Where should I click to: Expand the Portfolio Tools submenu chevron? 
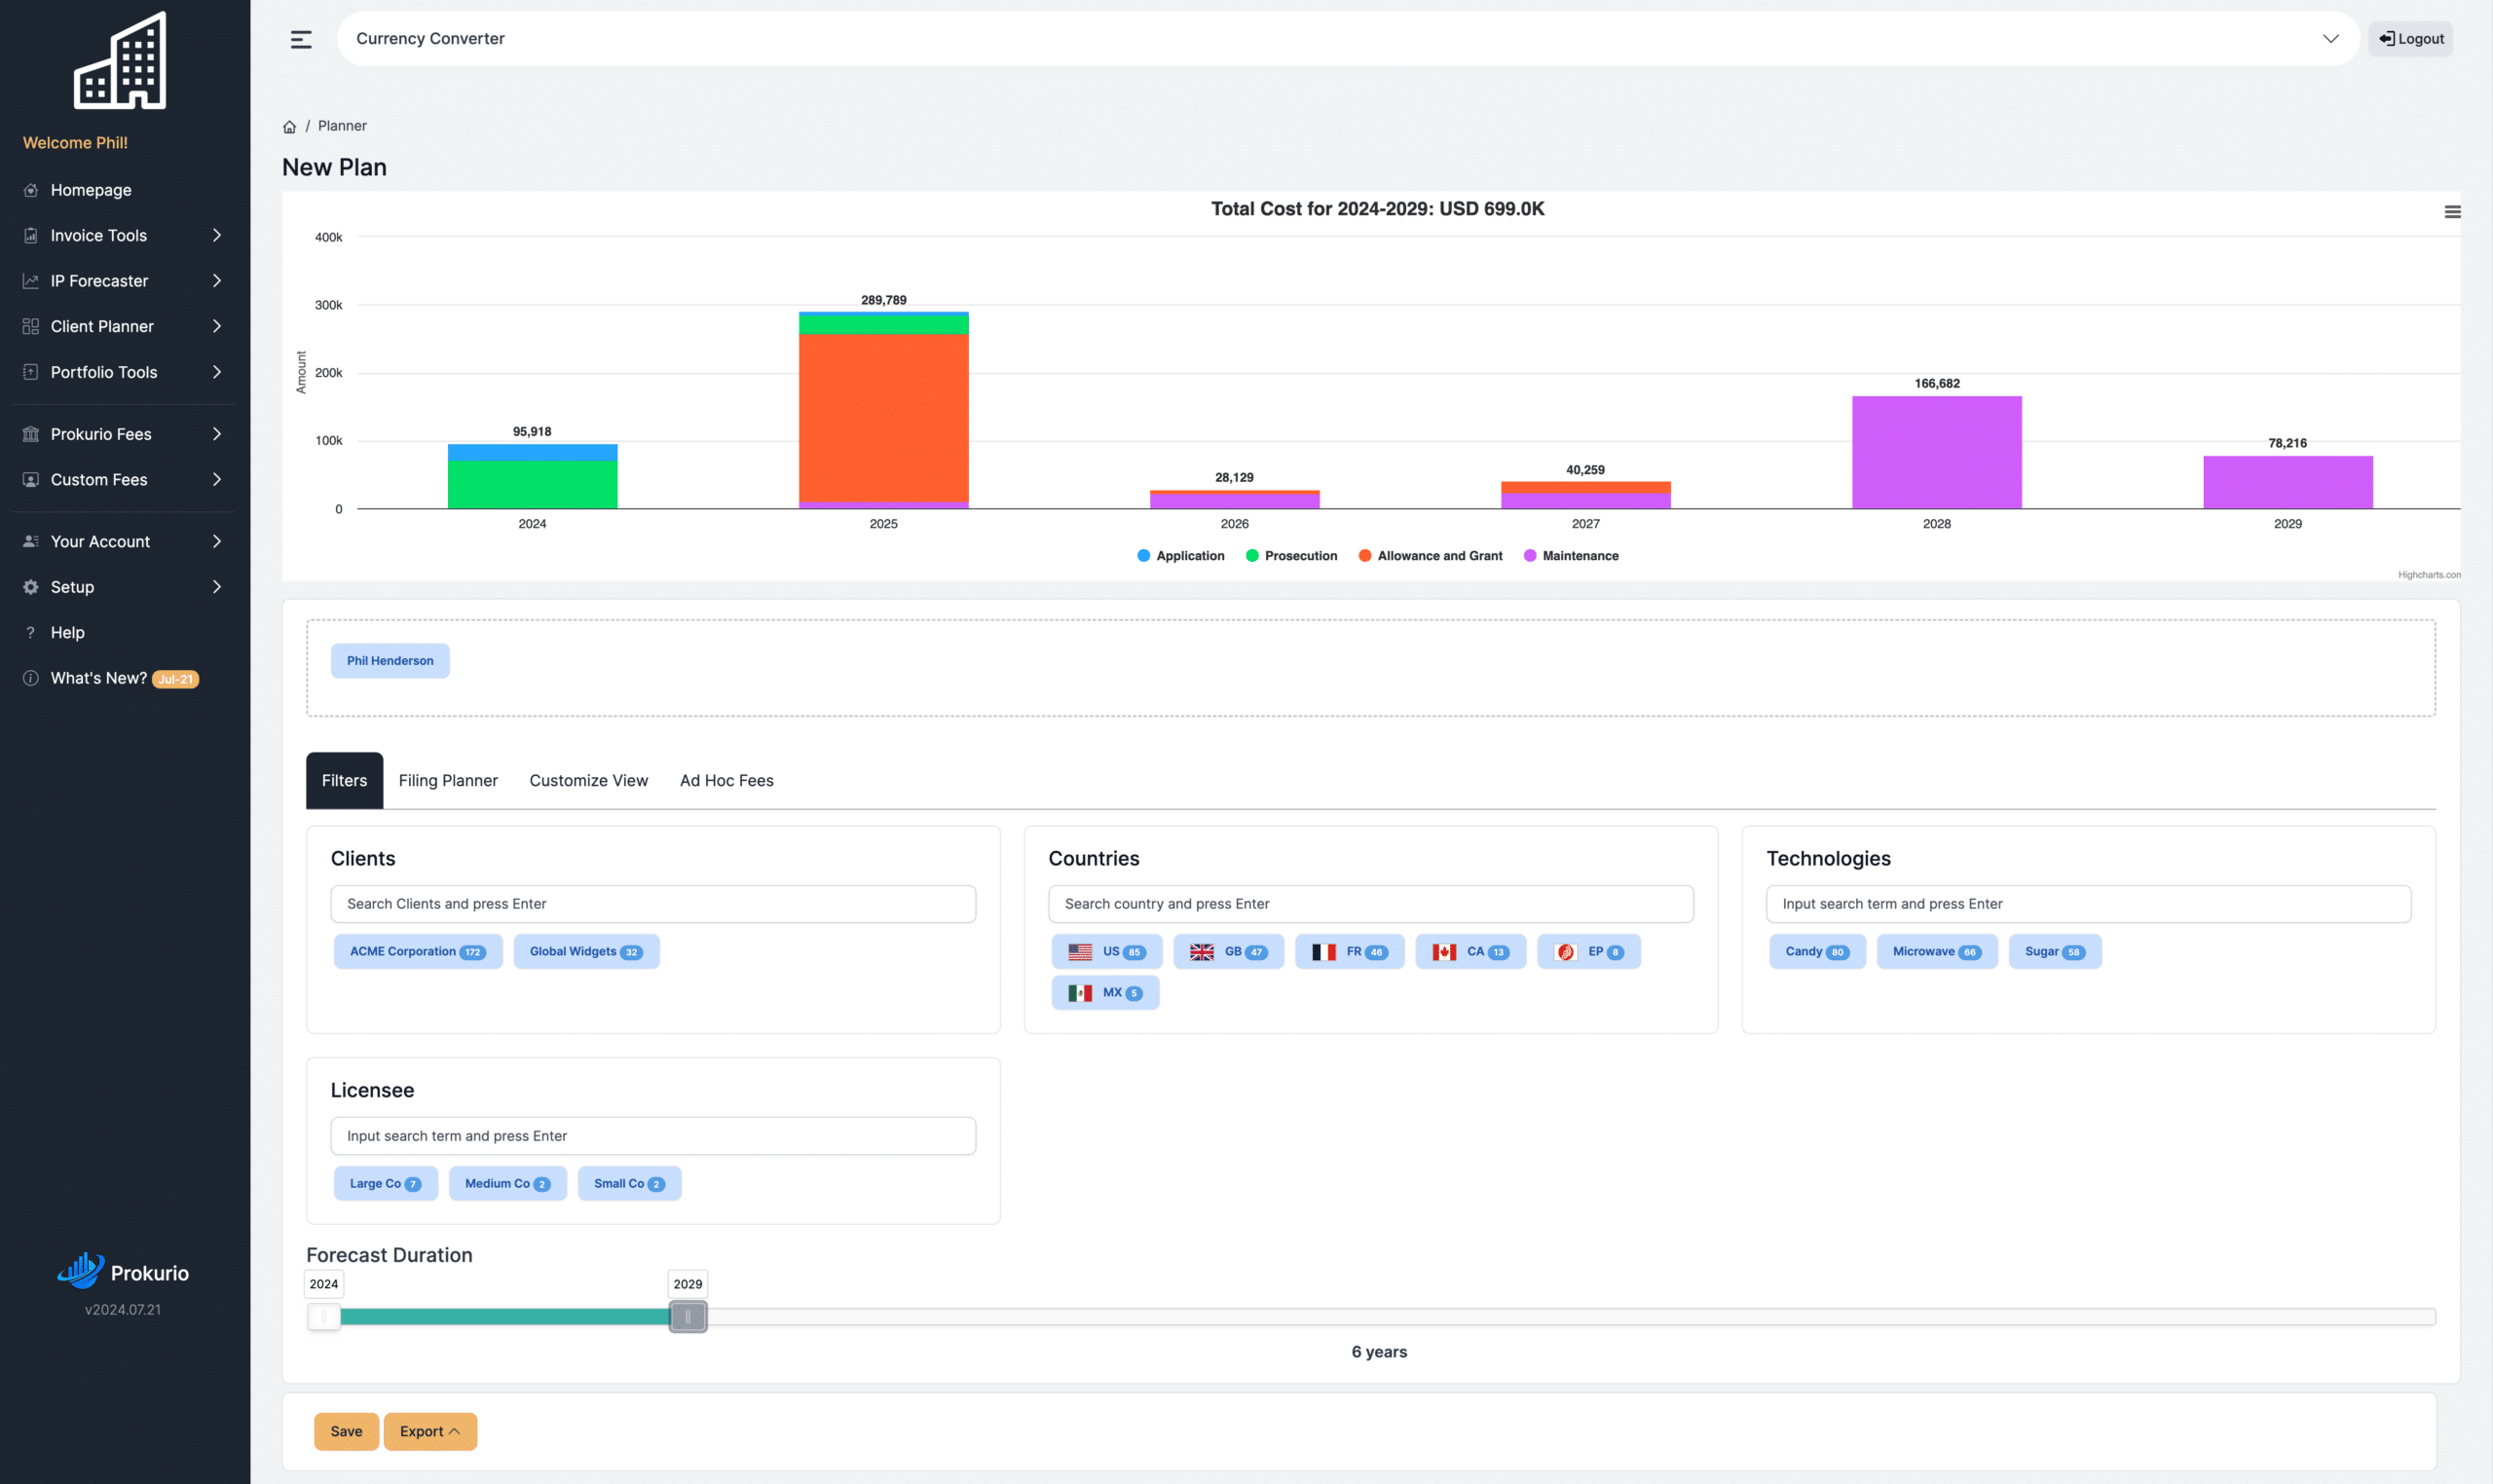click(217, 372)
